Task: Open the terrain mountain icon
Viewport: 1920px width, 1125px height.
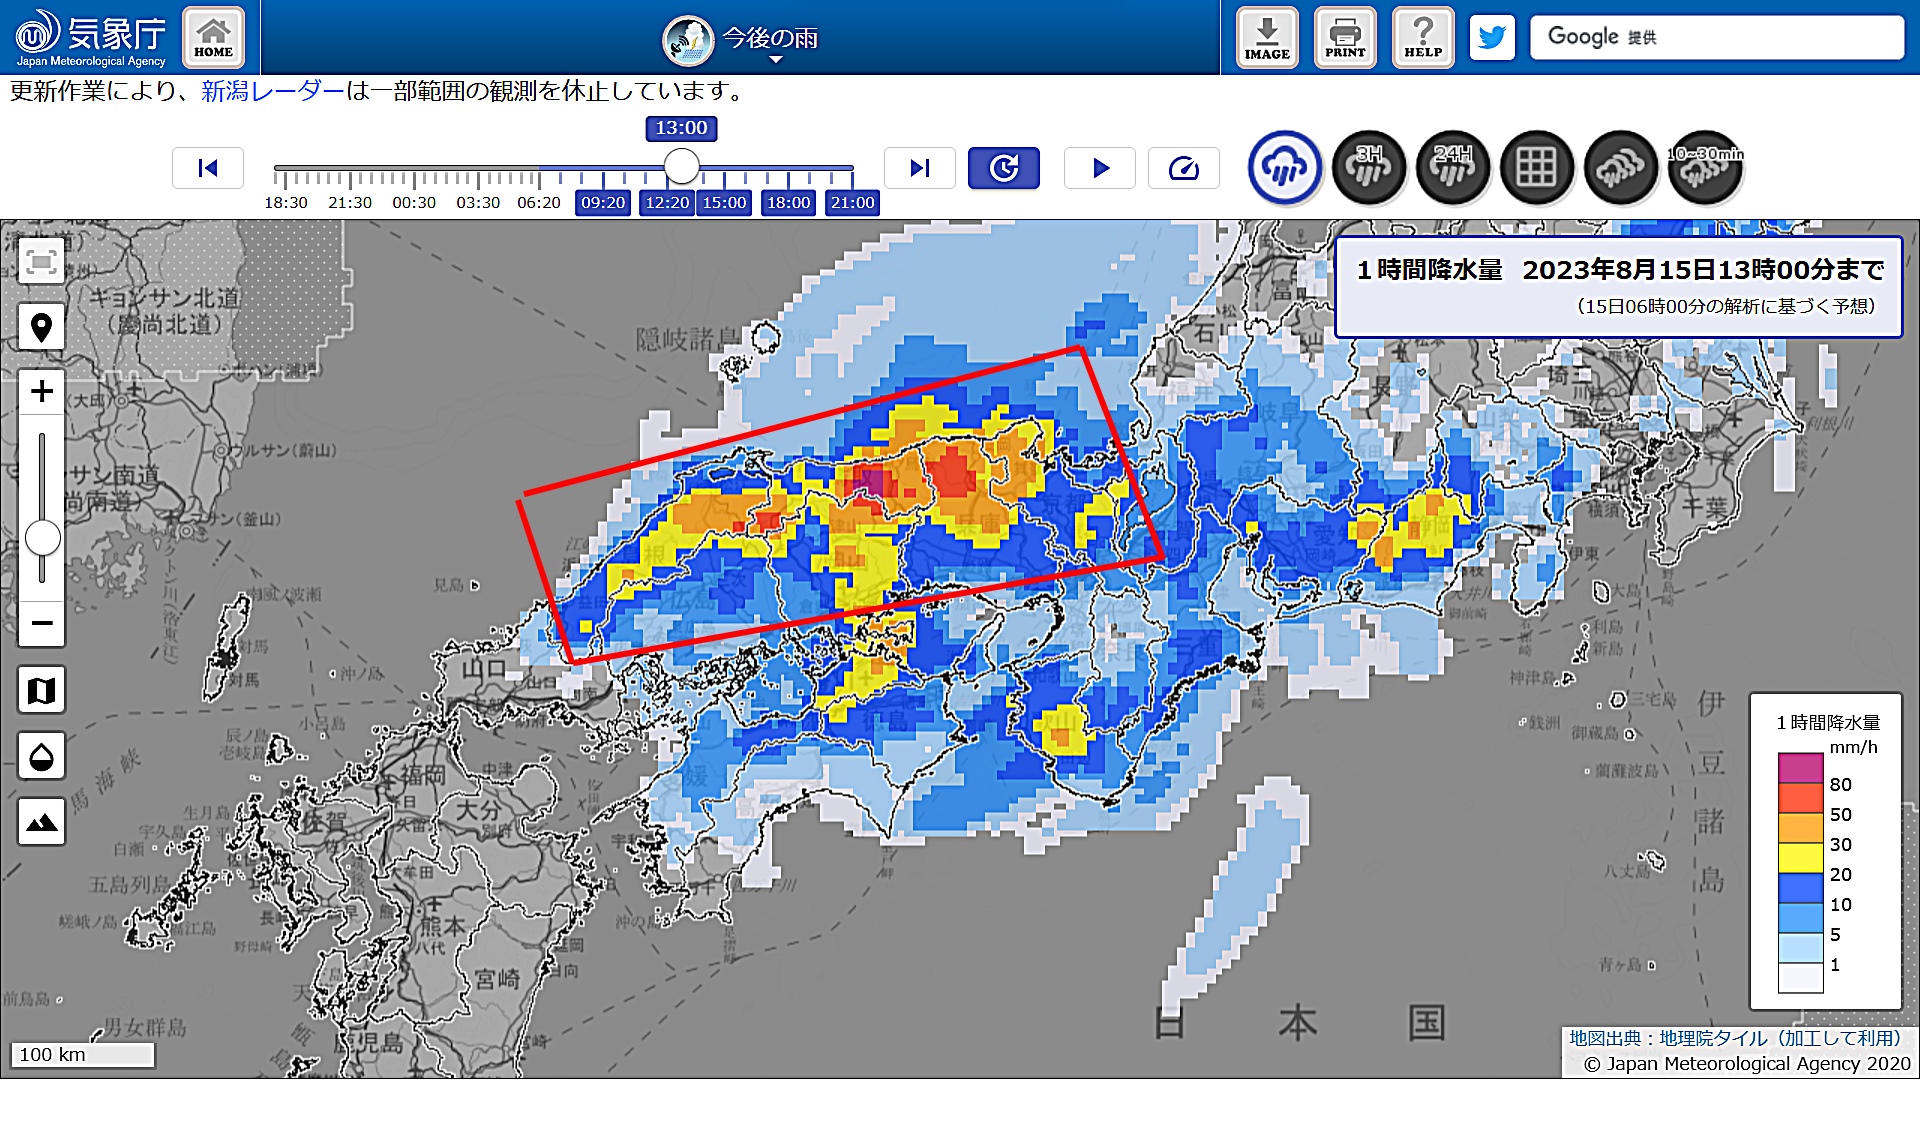Action: (x=41, y=822)
